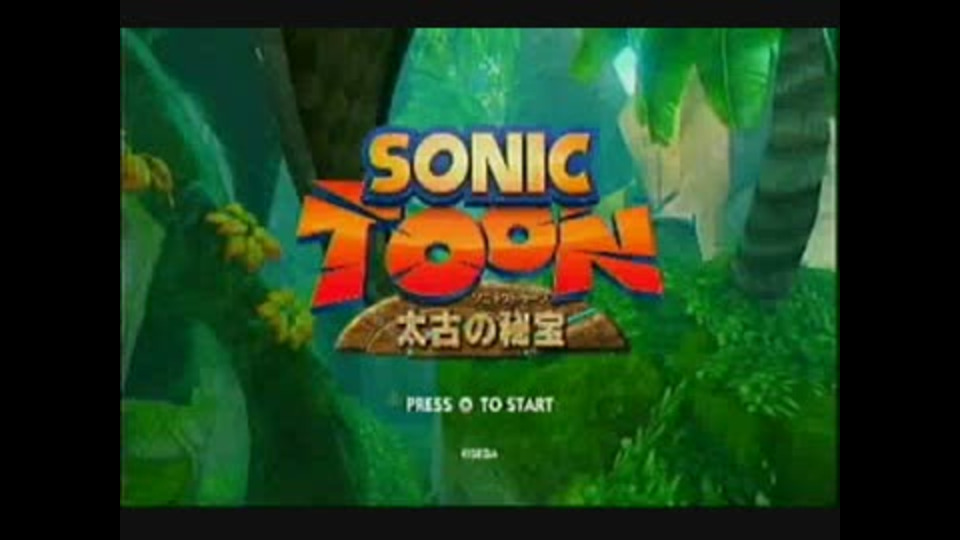The height and width of the screenshot is (540, 960).
Task: Click the TO START text
Action: tap(516, 405)
